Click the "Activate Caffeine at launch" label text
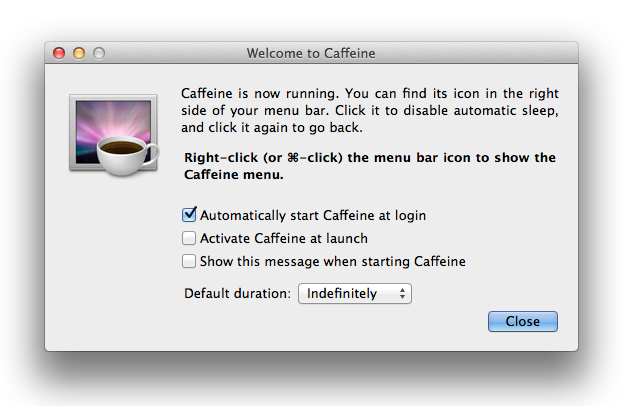This screenshot has width=623, height=406. (284, 238)
